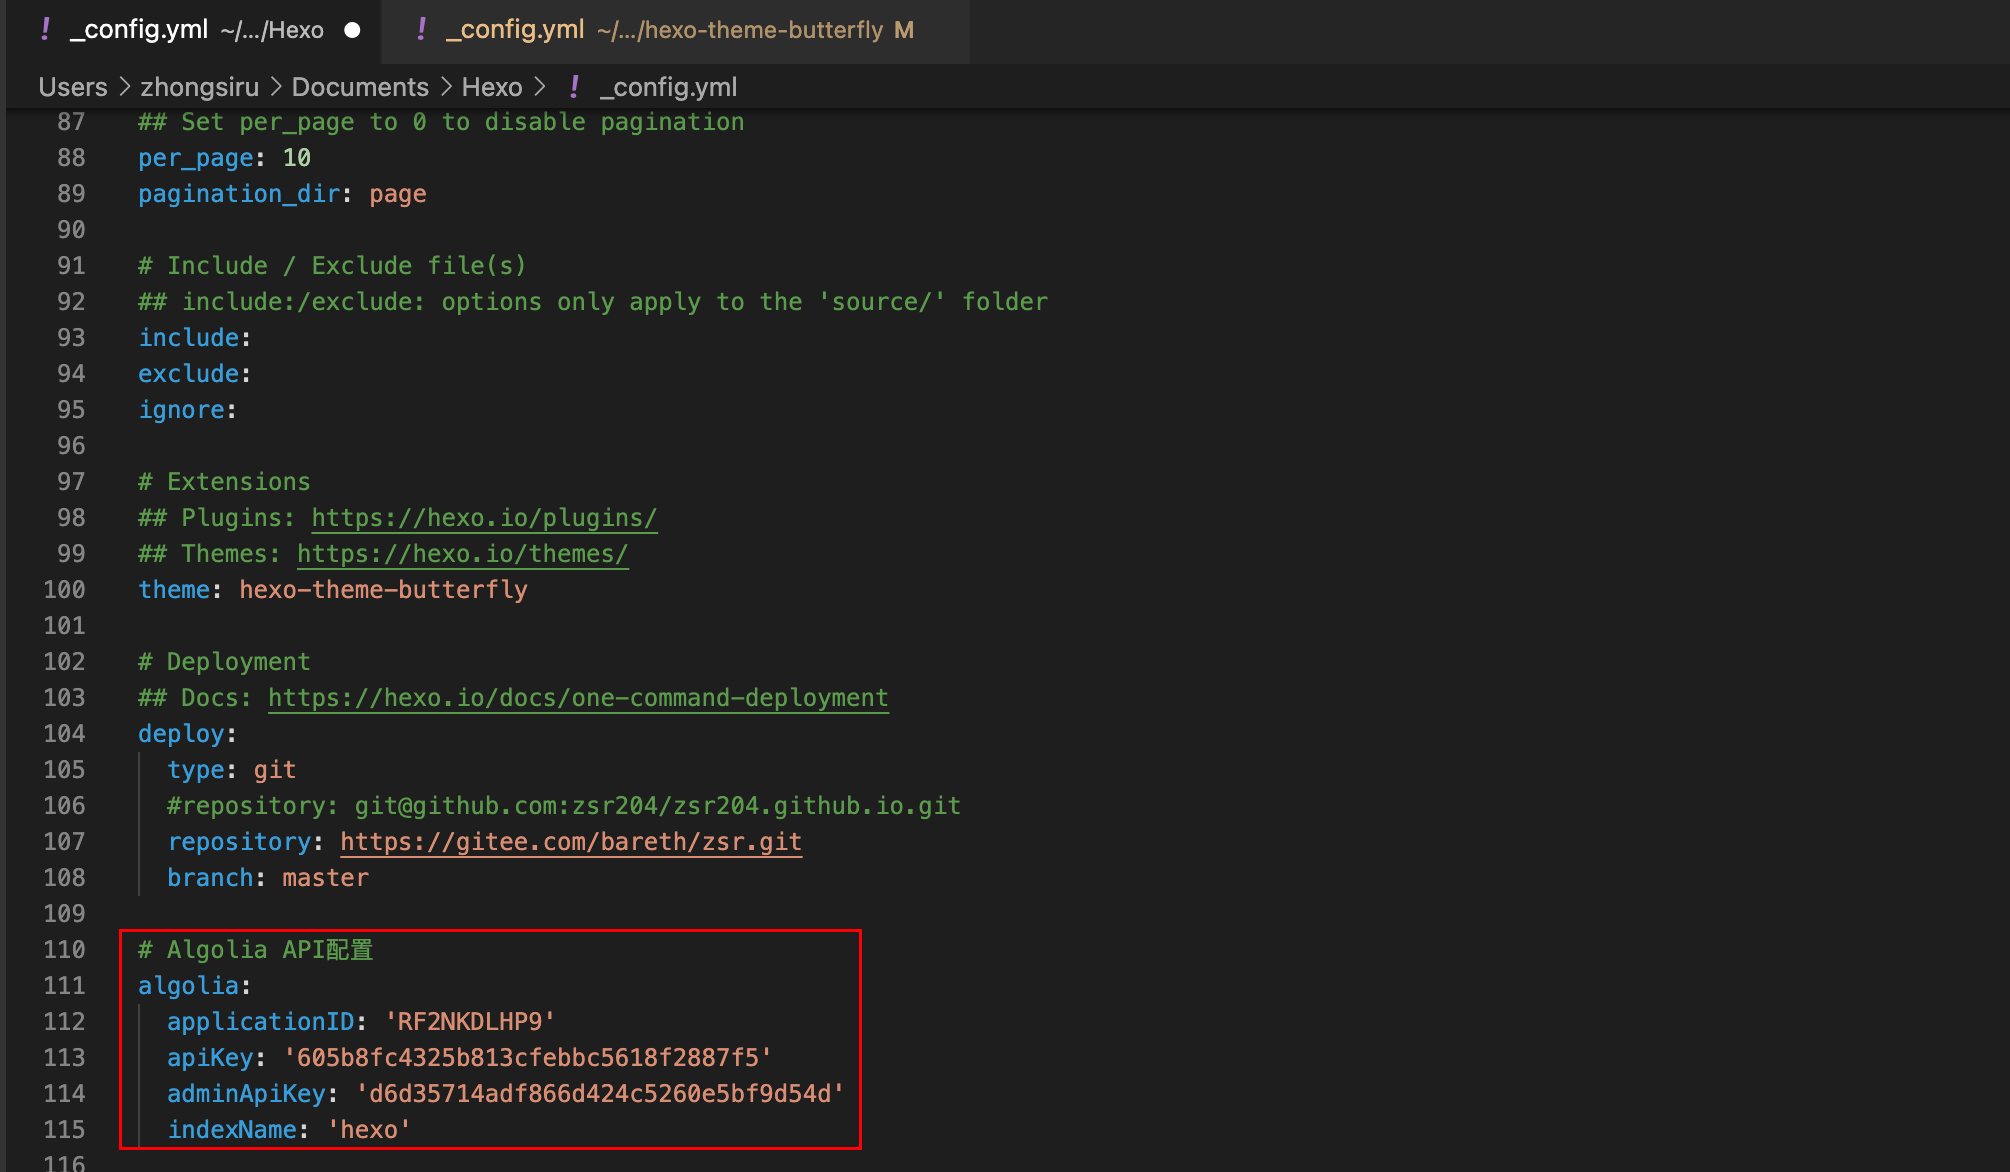
Task: Click the '# Deployment' comment
Action: 224,662
